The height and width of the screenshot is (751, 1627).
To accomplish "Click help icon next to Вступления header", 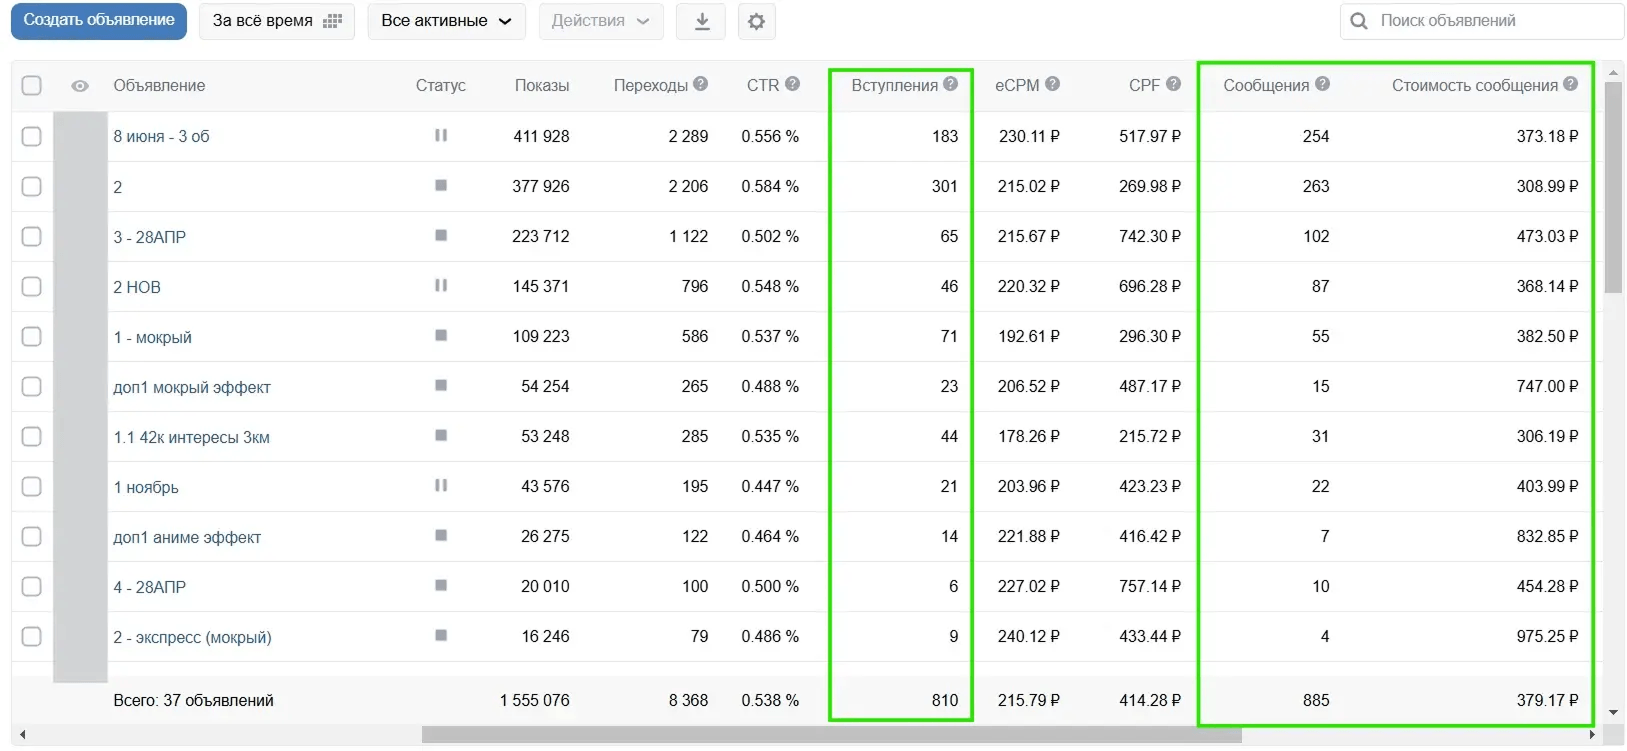I will coord(950,84).
